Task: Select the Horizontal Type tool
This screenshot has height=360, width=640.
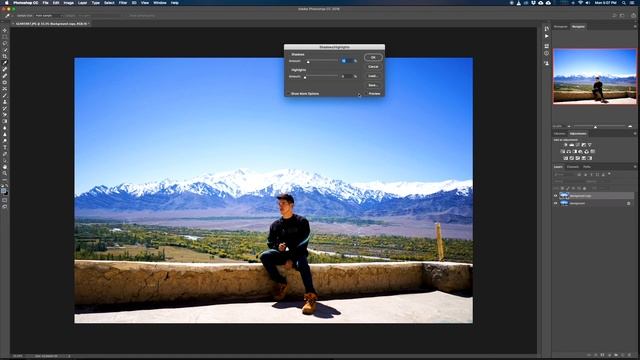Action: pos(5,147)
